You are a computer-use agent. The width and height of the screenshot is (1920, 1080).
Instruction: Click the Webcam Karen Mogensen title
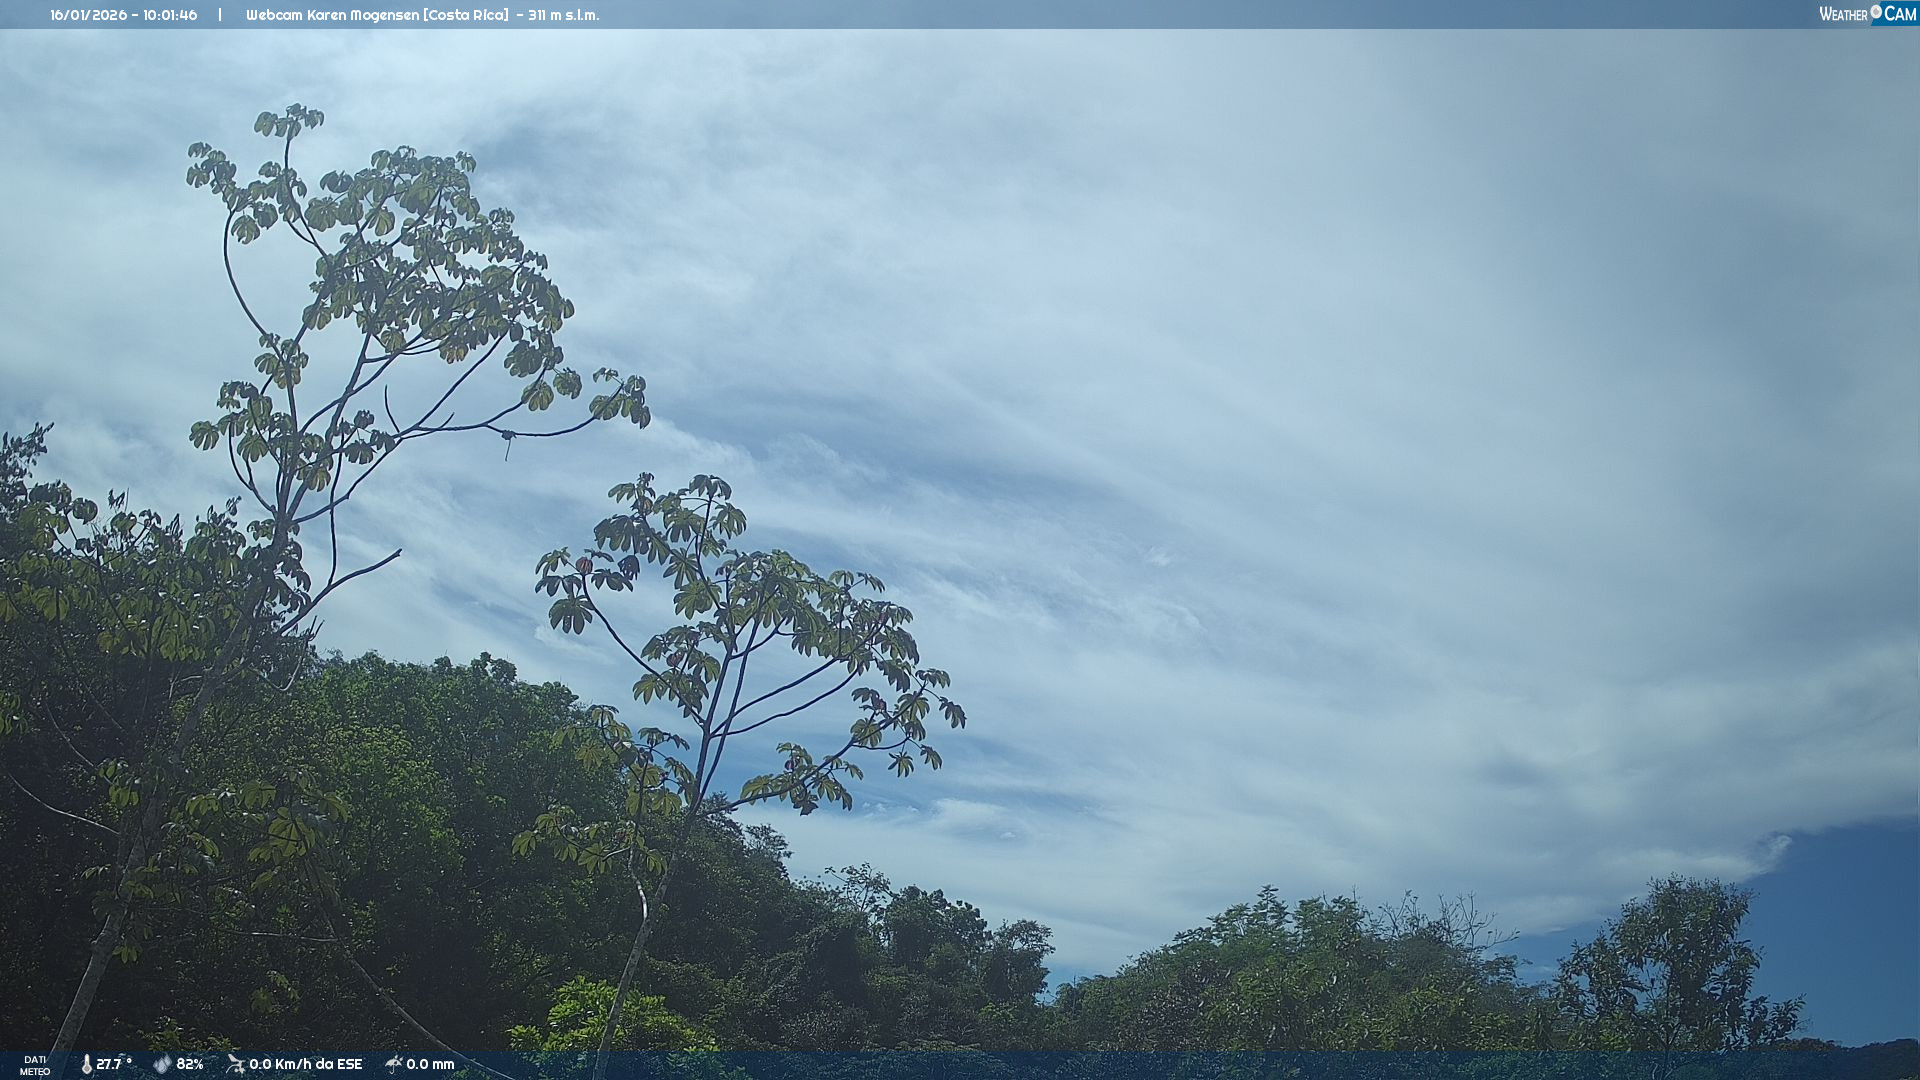(332, 15)
